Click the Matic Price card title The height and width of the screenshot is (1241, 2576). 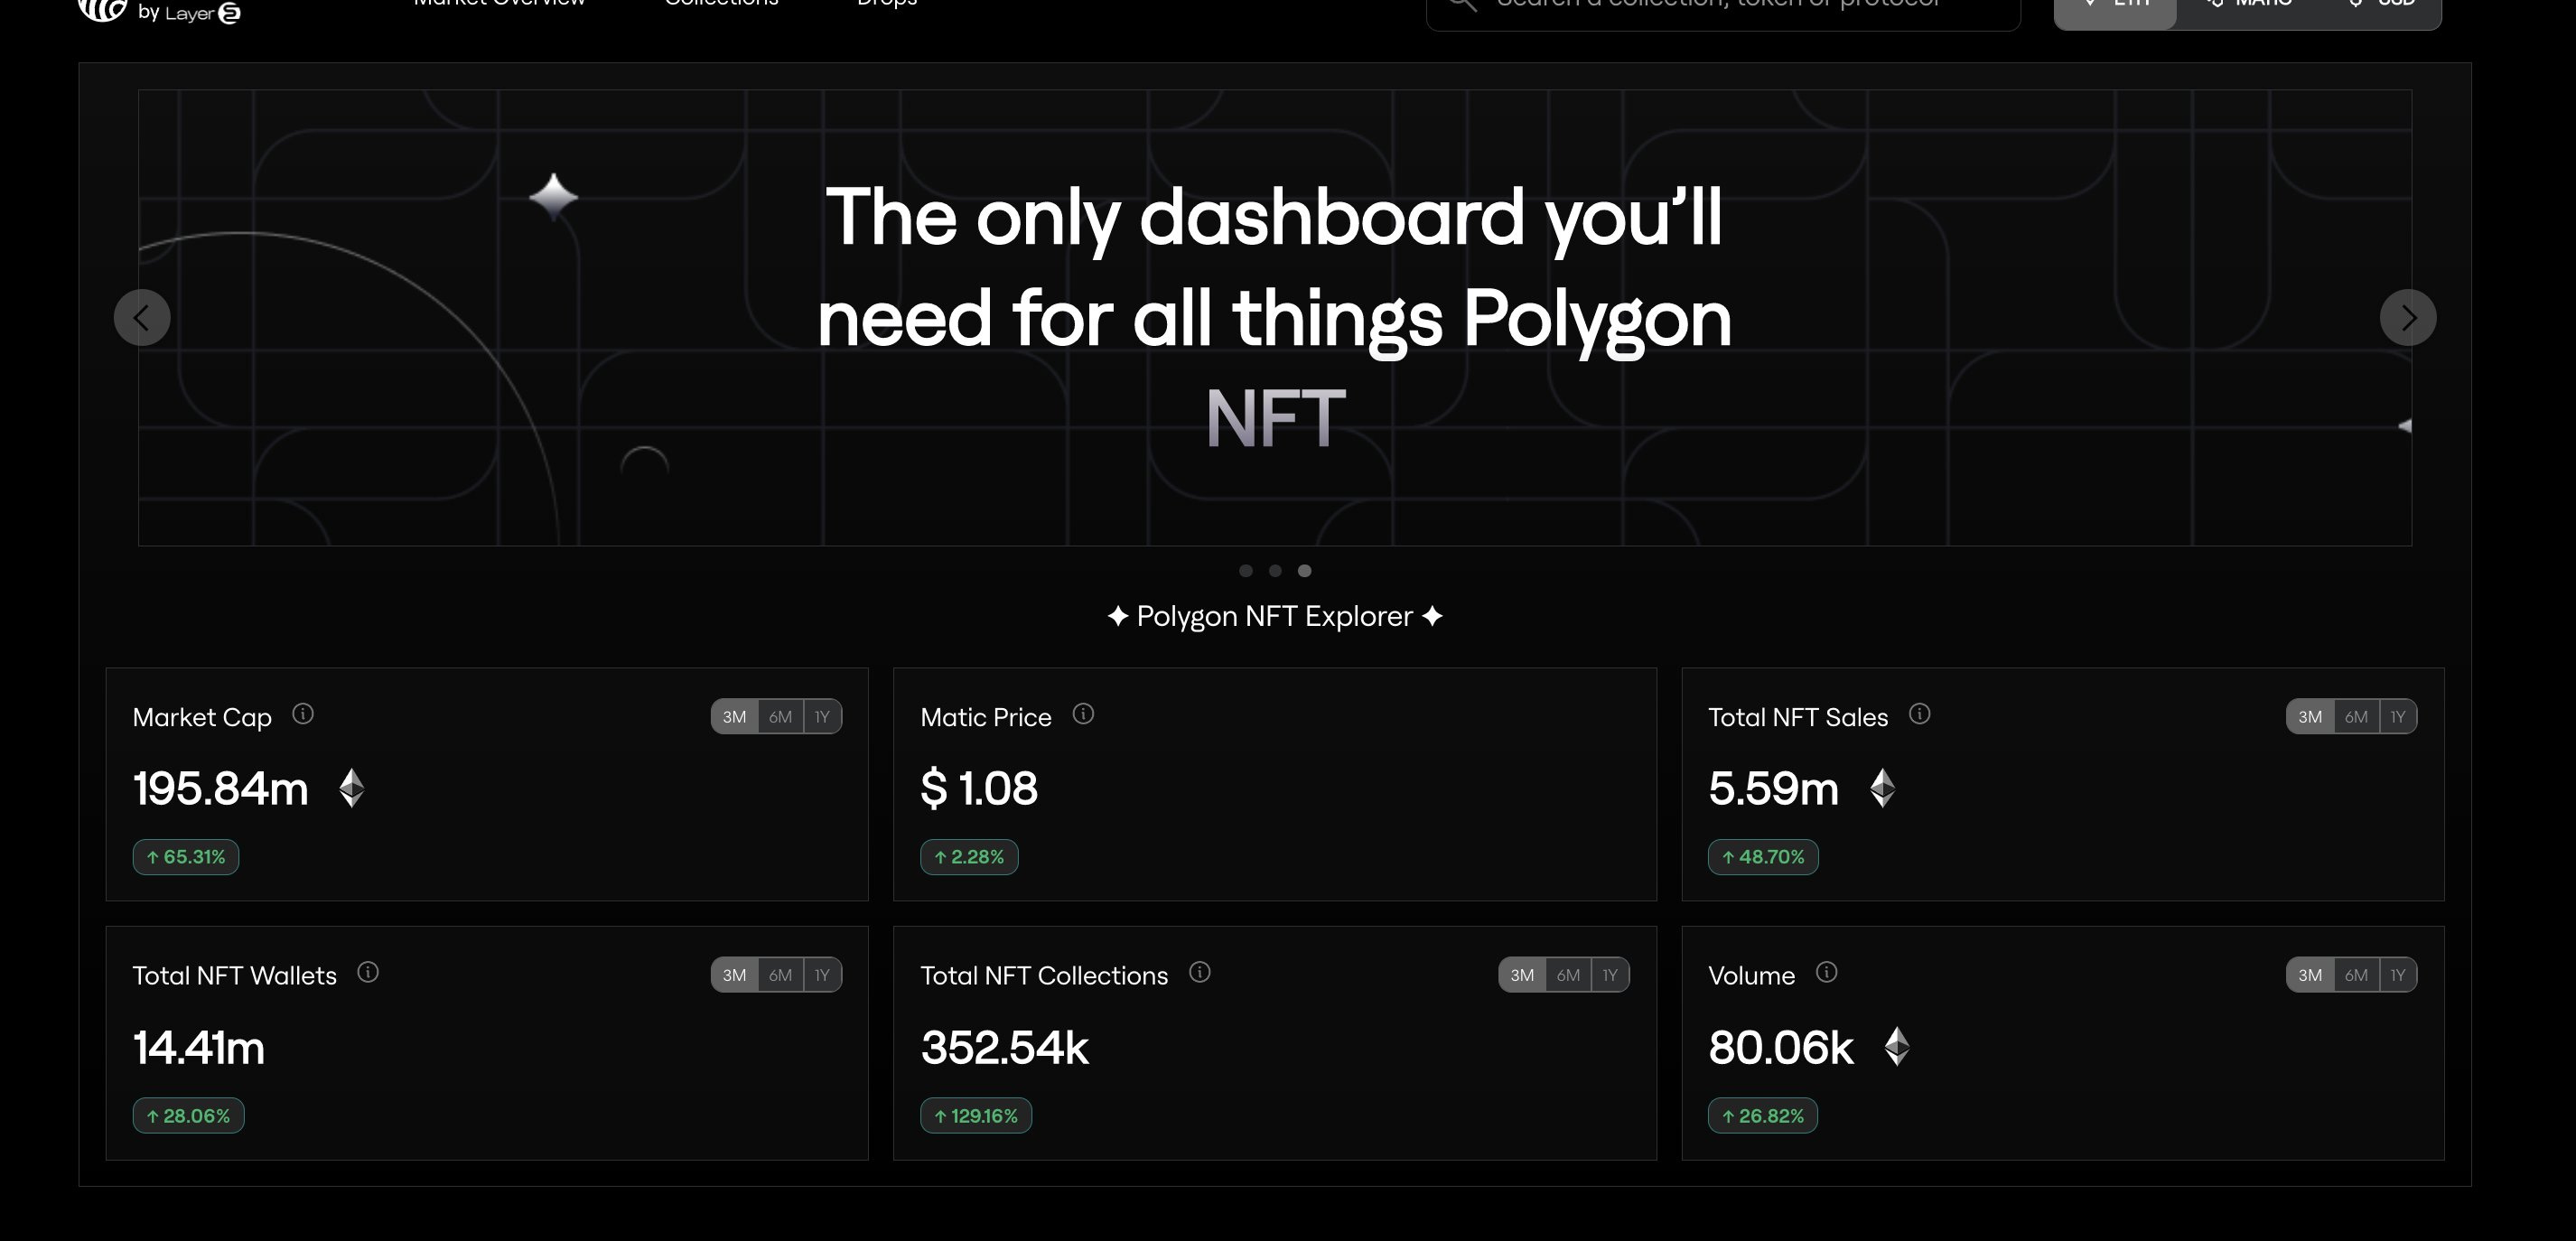click(x=986, y=718)
